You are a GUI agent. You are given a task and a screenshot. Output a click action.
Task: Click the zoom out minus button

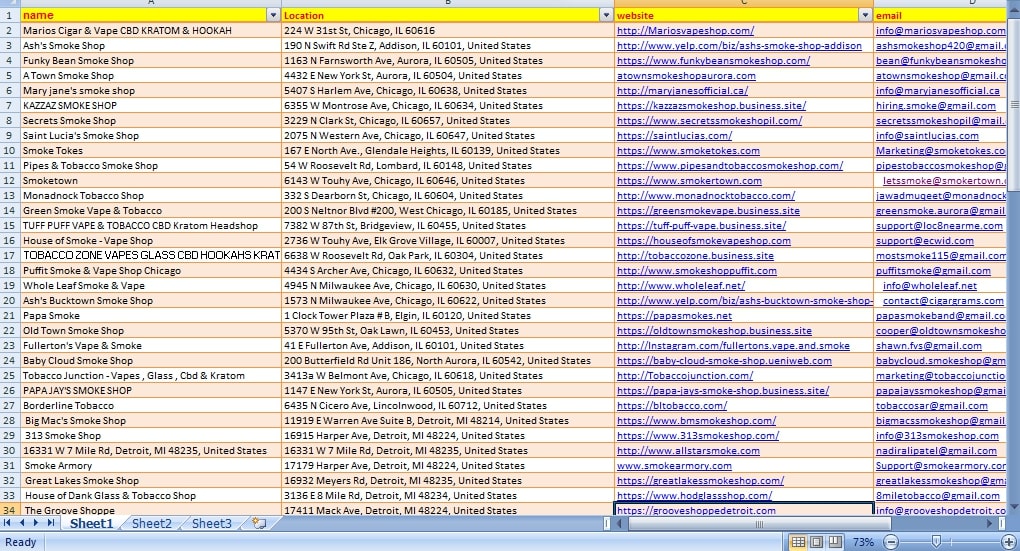click(891, 542)
